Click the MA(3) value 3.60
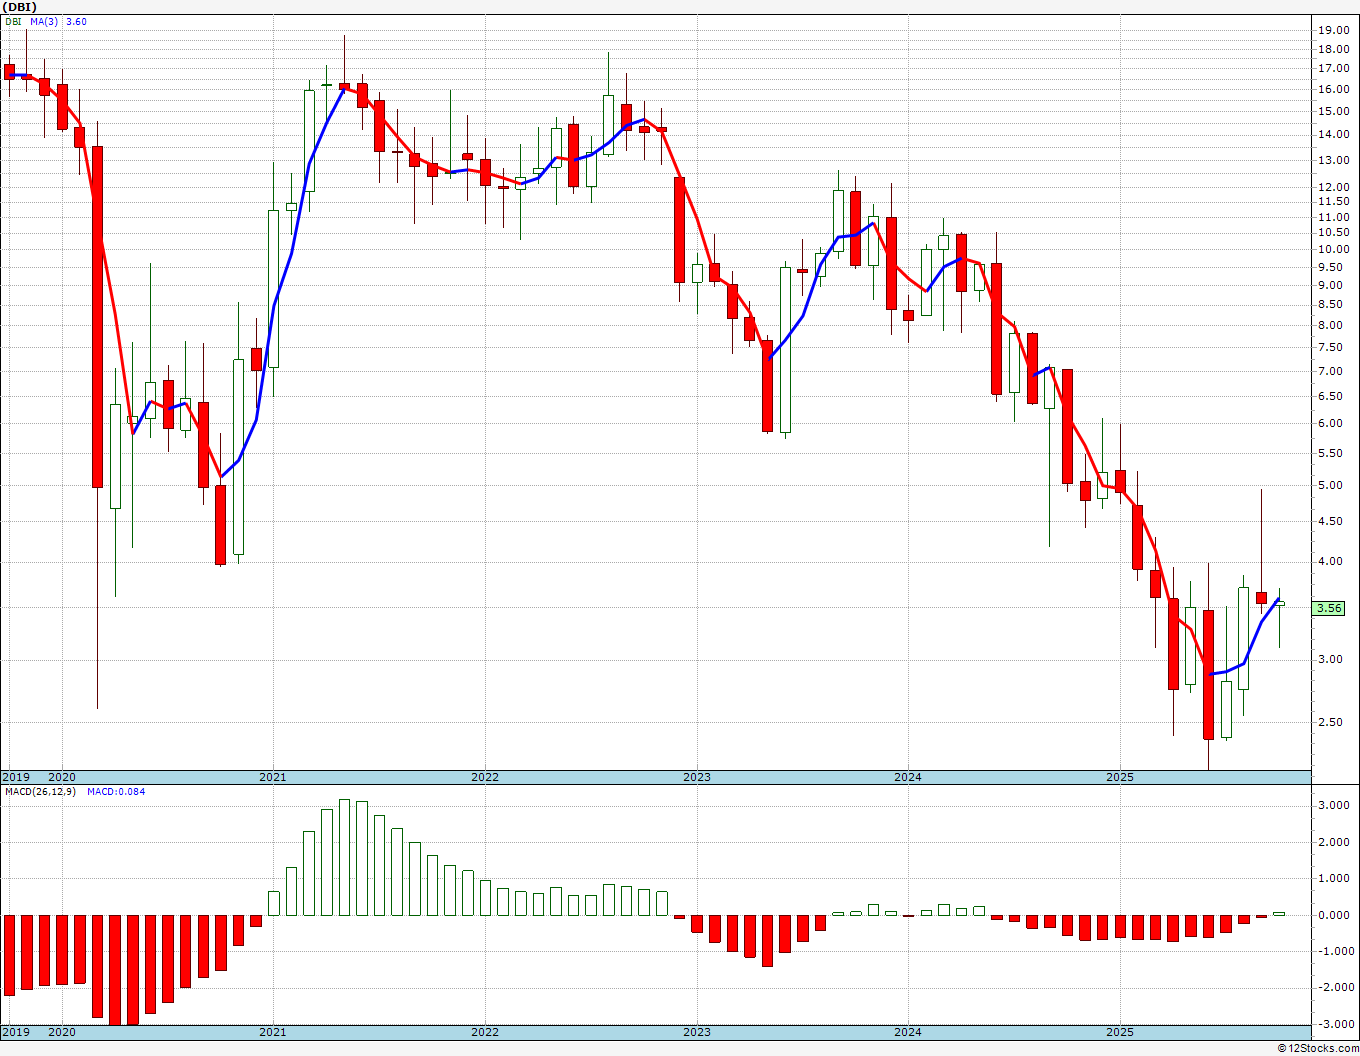Viewport: 1360px width, 1056px height. [x=76, y=21]
